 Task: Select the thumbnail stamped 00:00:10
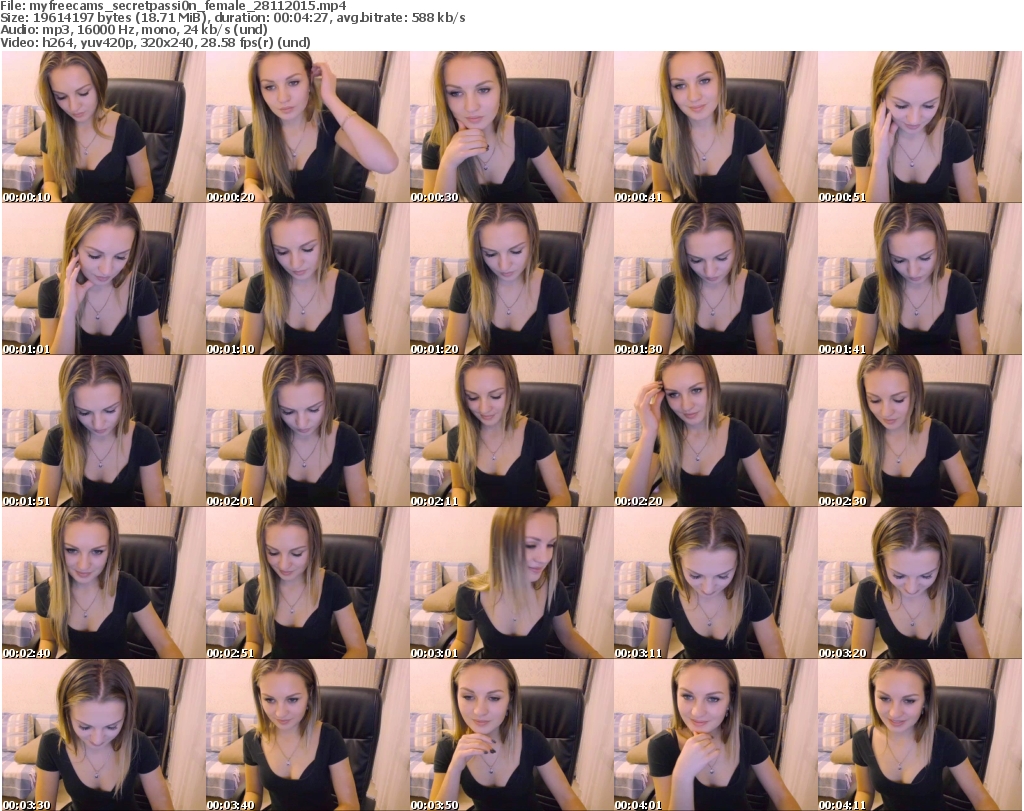[103, 127]
